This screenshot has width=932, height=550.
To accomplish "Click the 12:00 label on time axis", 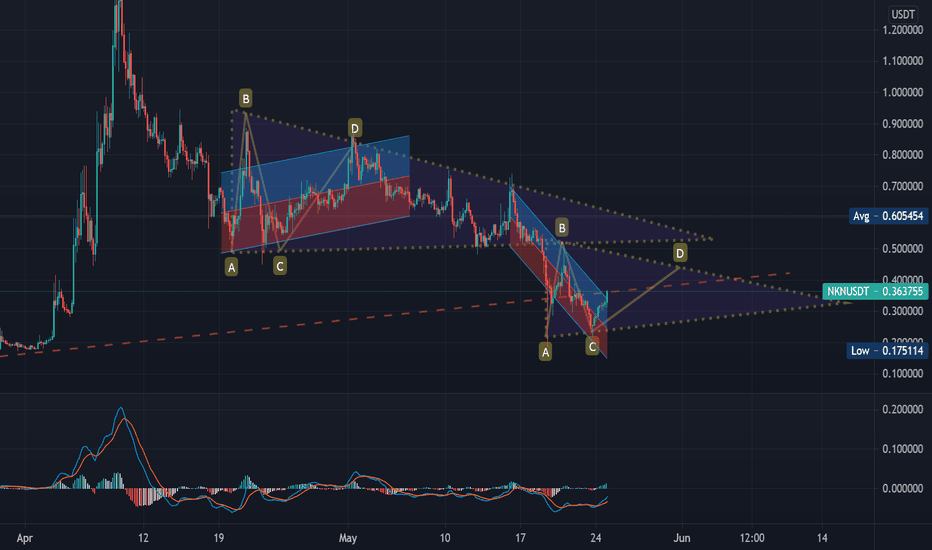I will pos(752,538).
